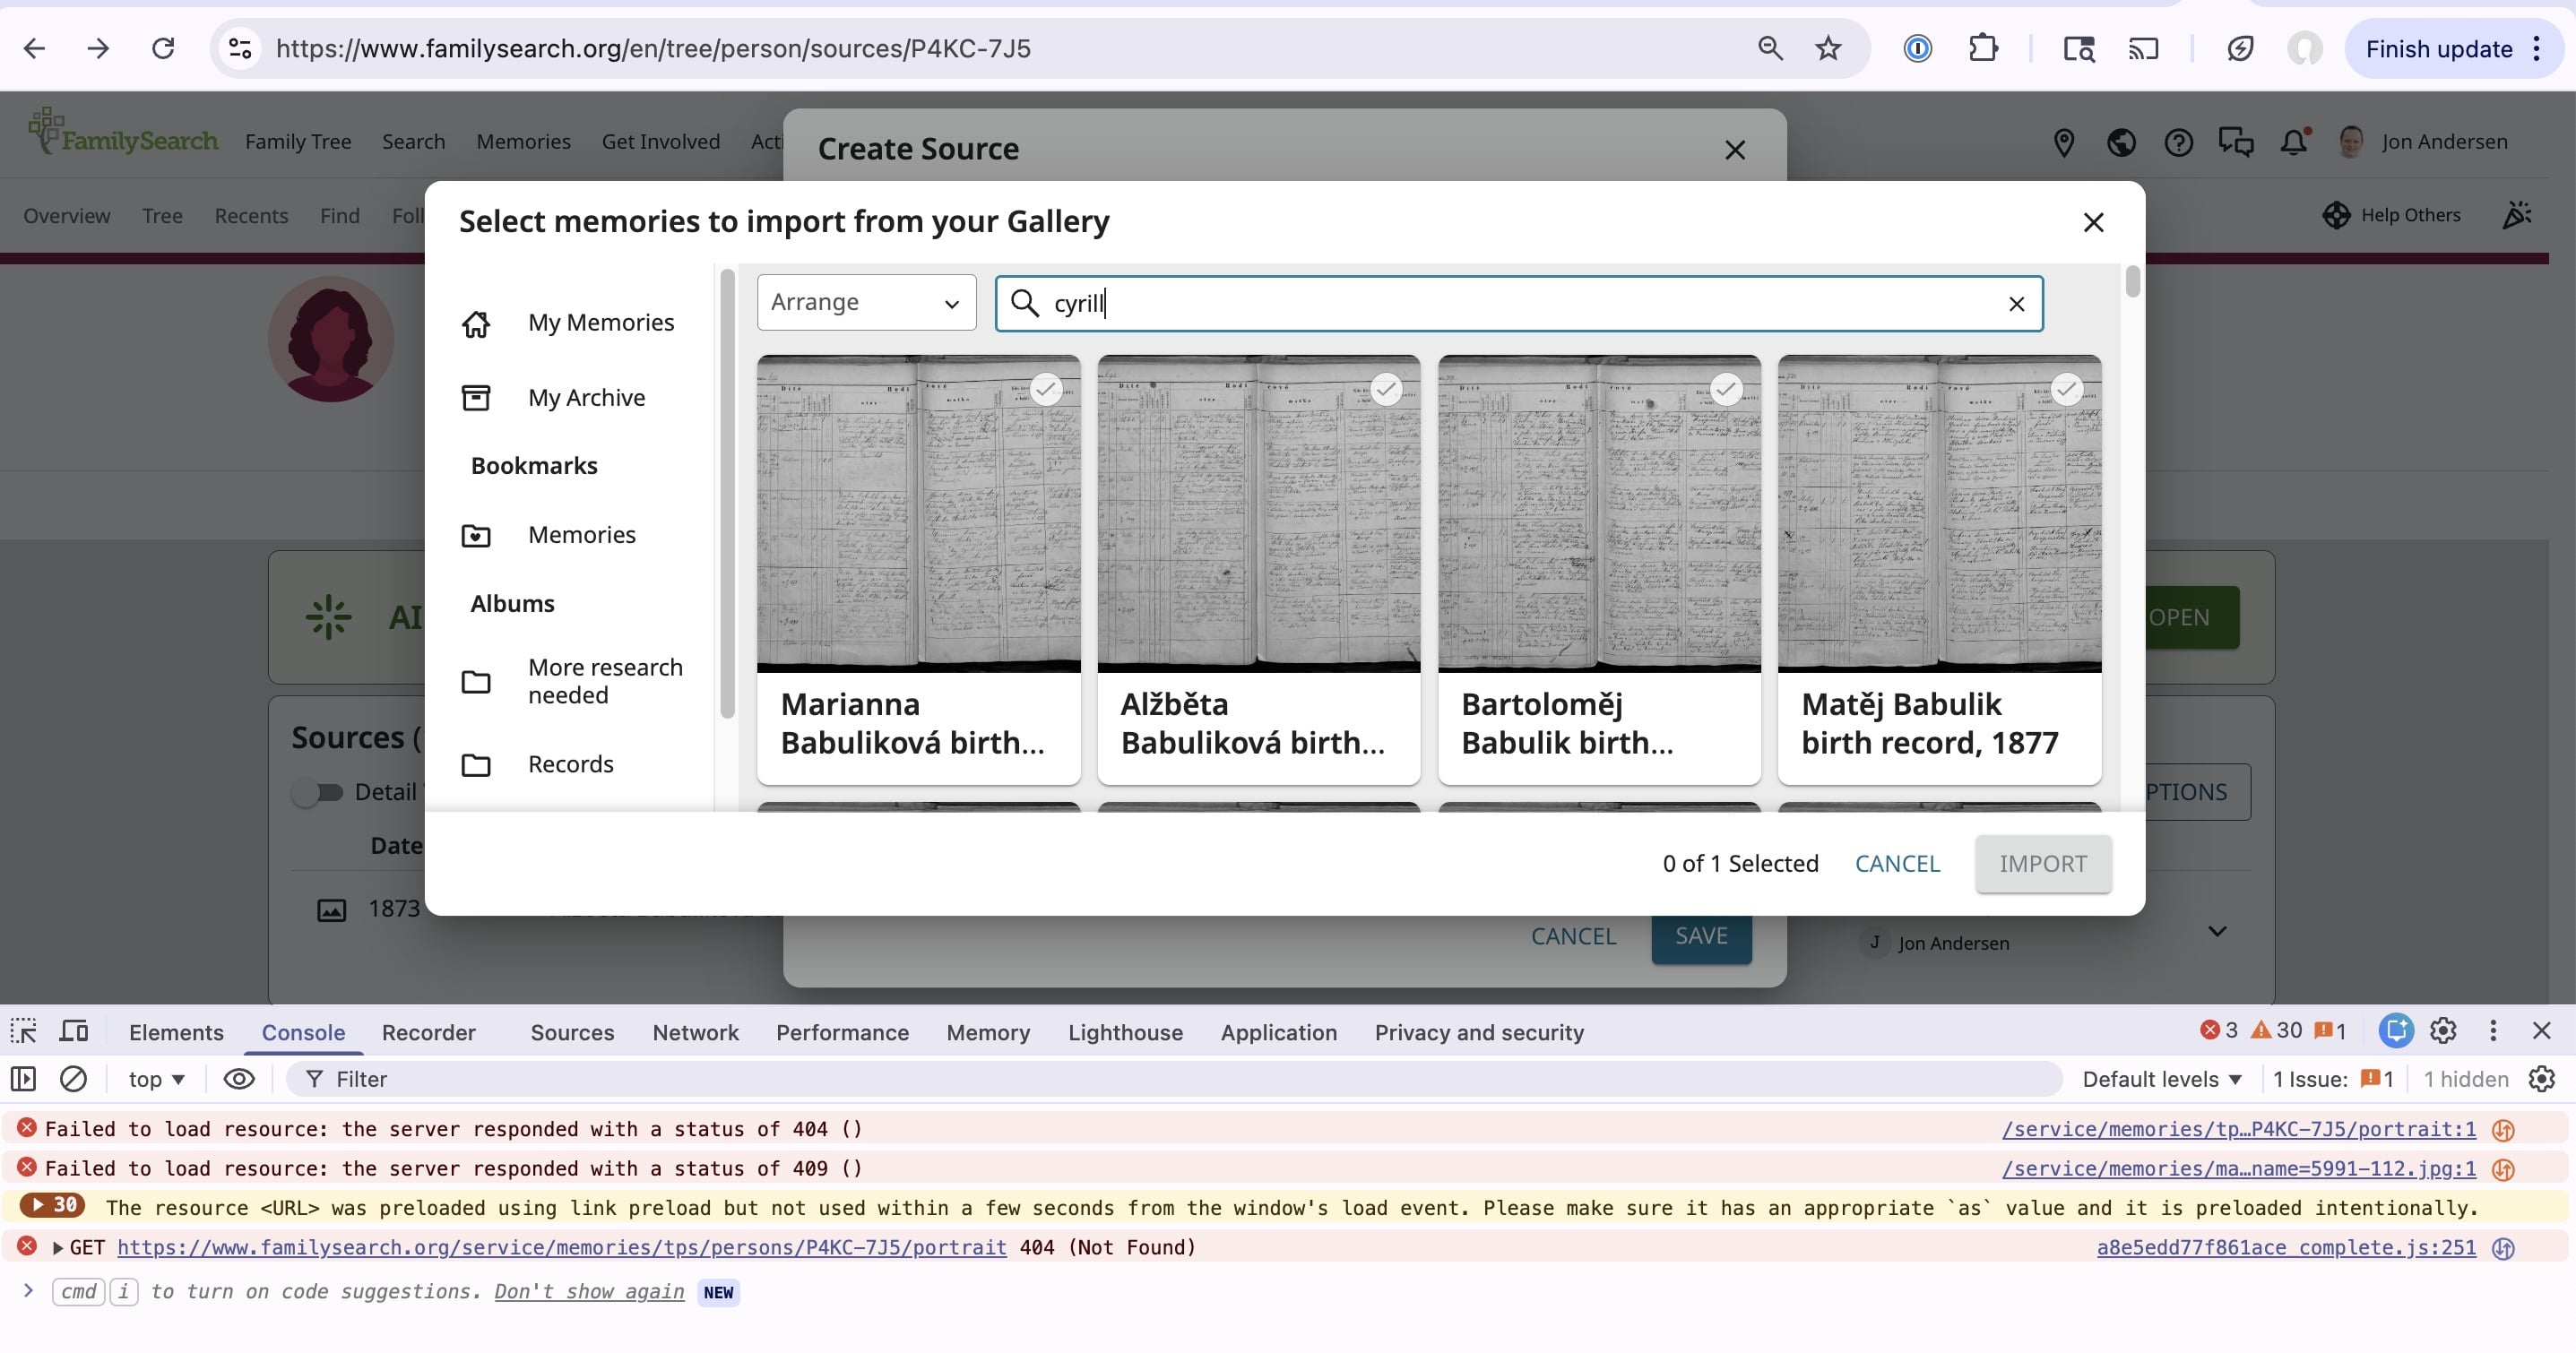Click the notifications bell icon
2576x1353 pixels.
pyautogui.click(x=2293, y=142)
